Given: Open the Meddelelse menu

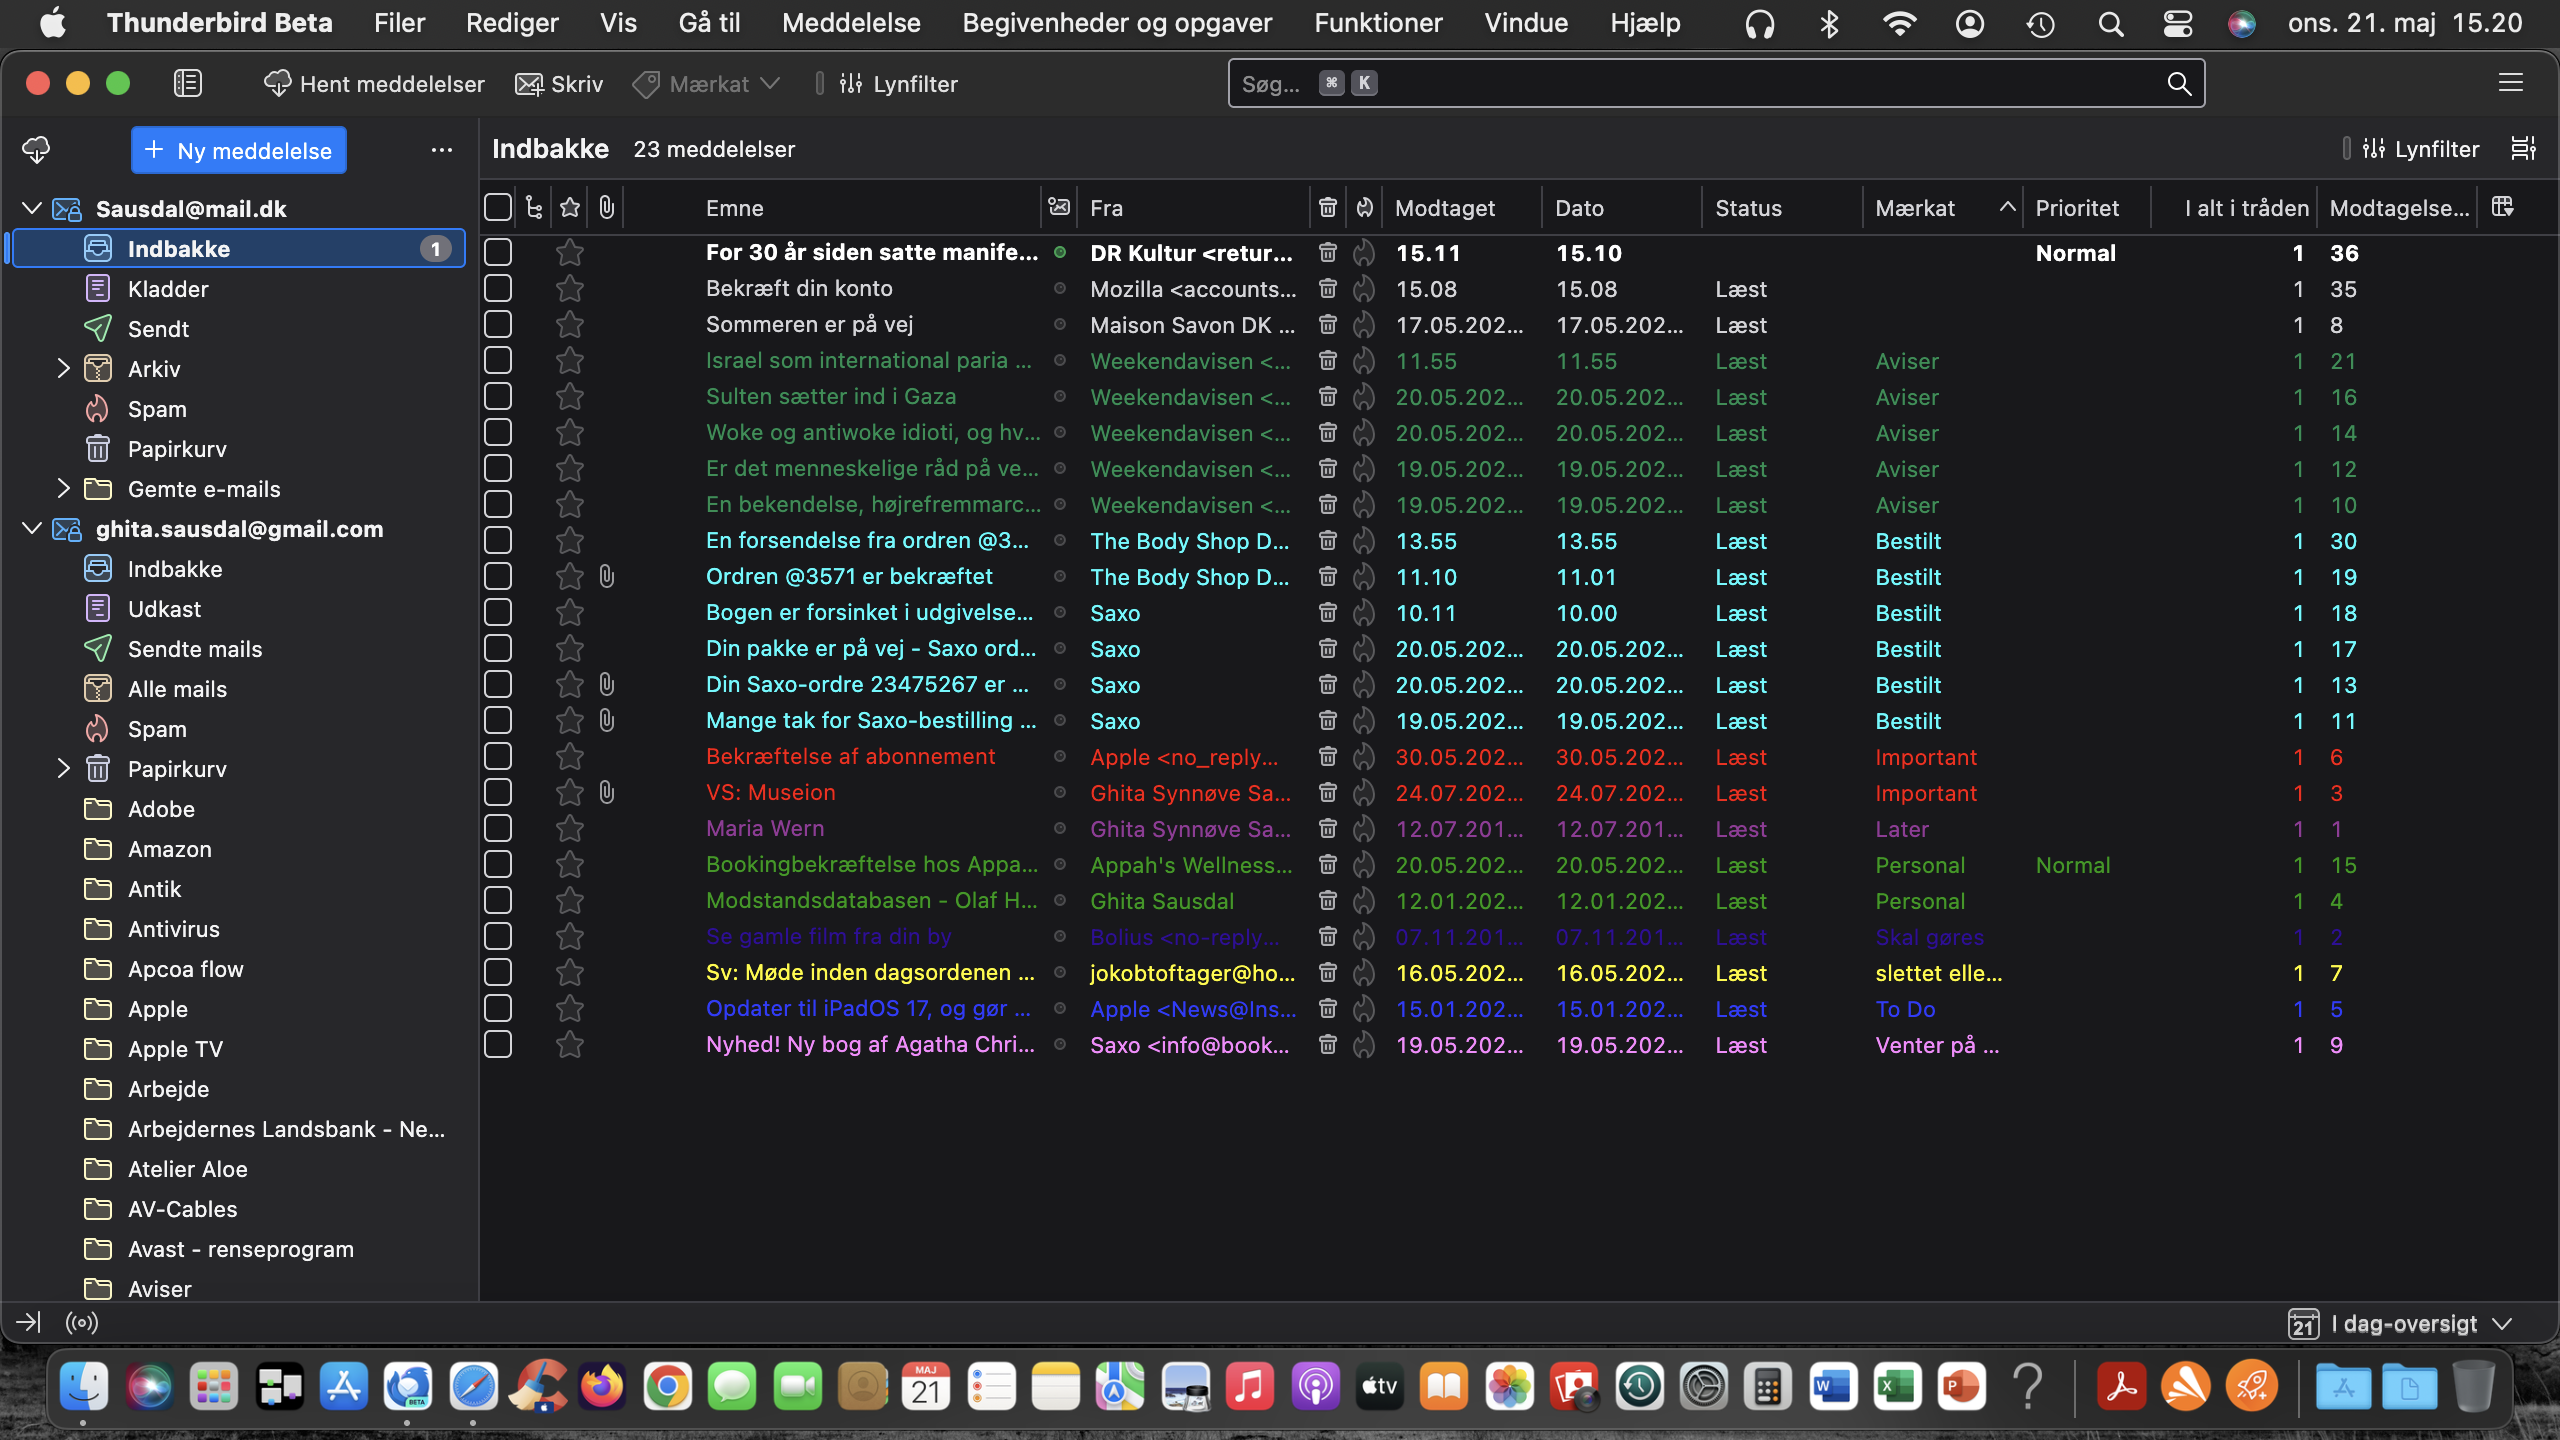Looking at the screenshot, I should pyautogui.click(x=850, y=23).
